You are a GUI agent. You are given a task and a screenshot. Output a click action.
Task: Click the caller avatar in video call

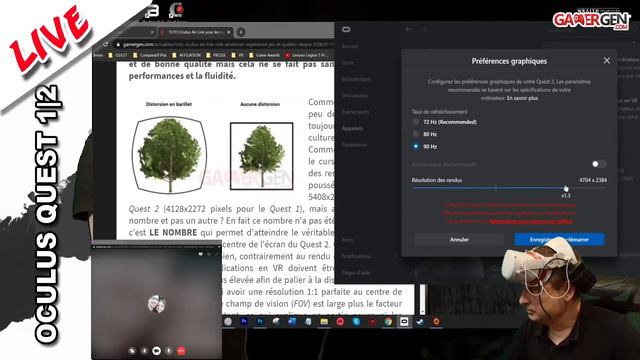point(156,304)
